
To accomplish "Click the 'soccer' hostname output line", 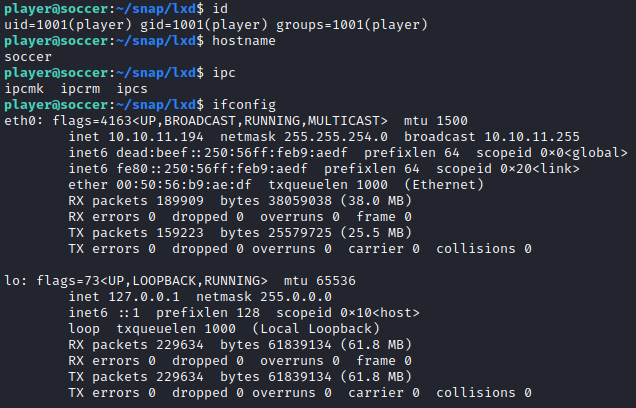I will 28,57.
